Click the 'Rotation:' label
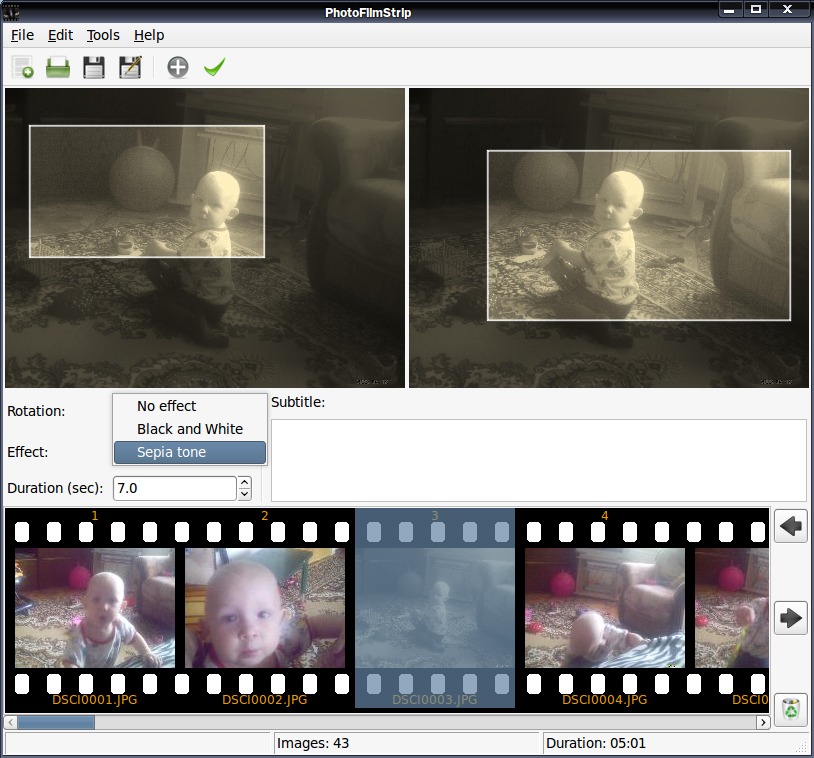Image resolution: width=814 pixels, height=758 pixels. (x=36, y=411)
